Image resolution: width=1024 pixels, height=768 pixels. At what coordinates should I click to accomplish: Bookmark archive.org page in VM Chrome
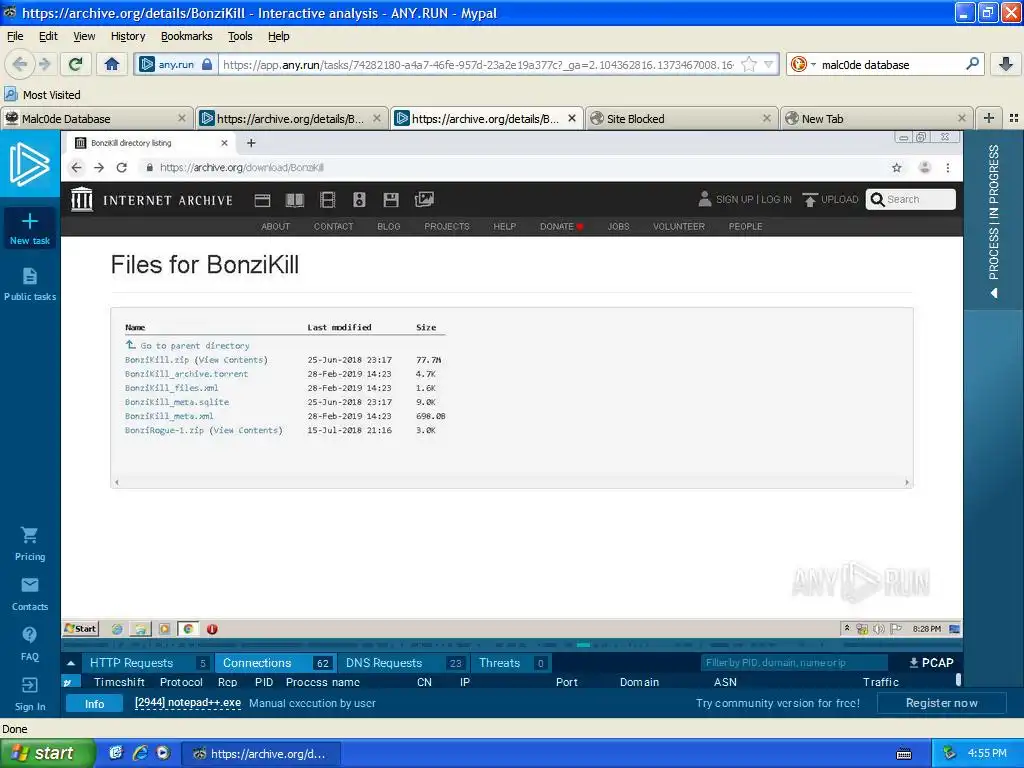coord(897,168)
